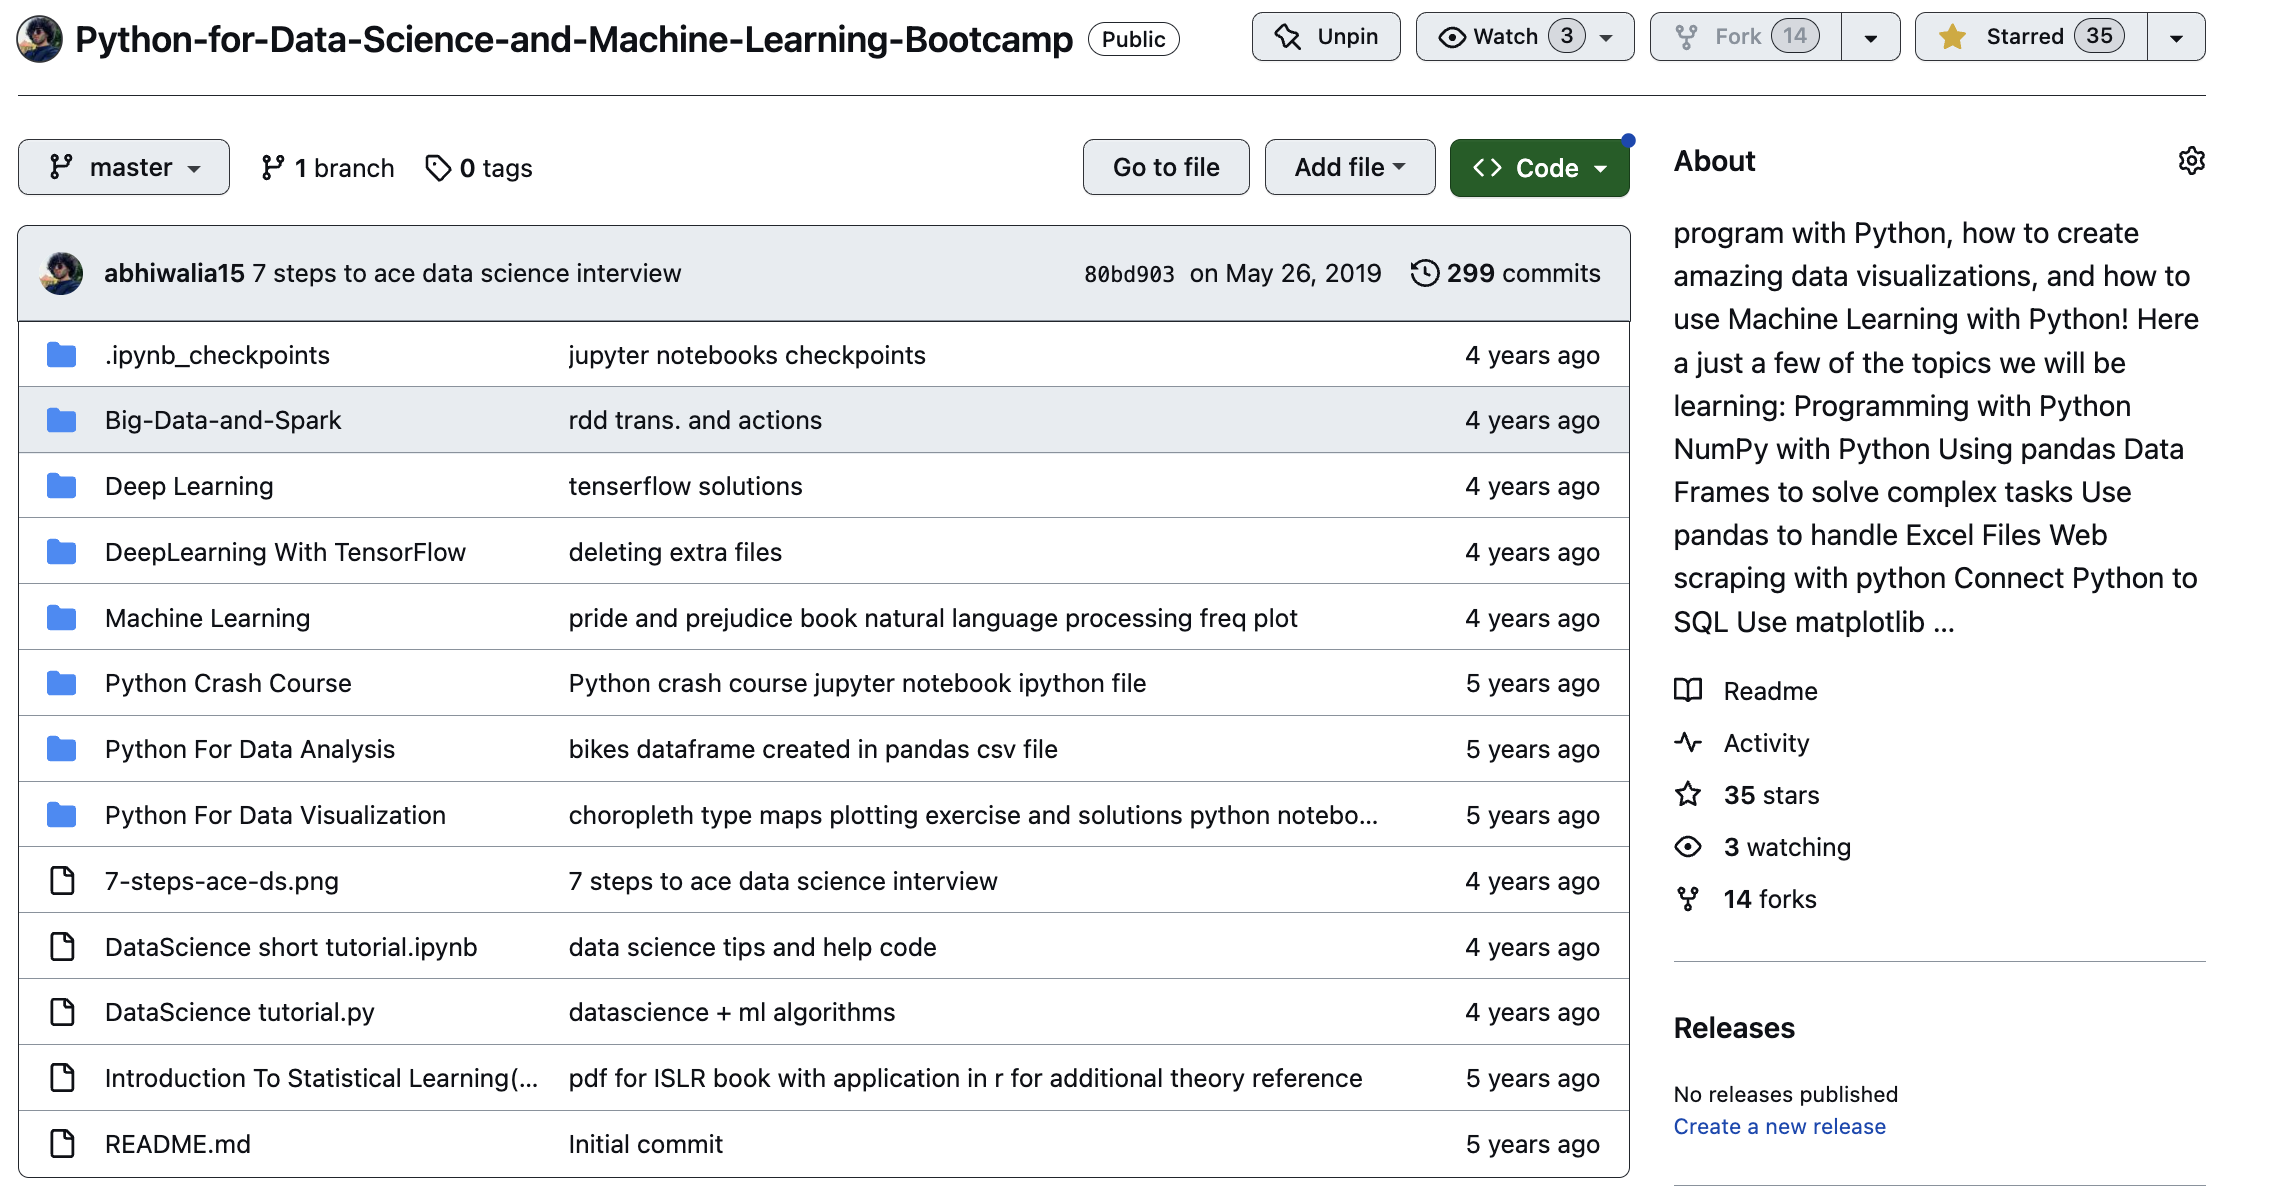This screenshot has width=2292, height=1190.
Task: Open the latest commit message '7 steps to ace data science interview' in header
Action: [467, 273]
